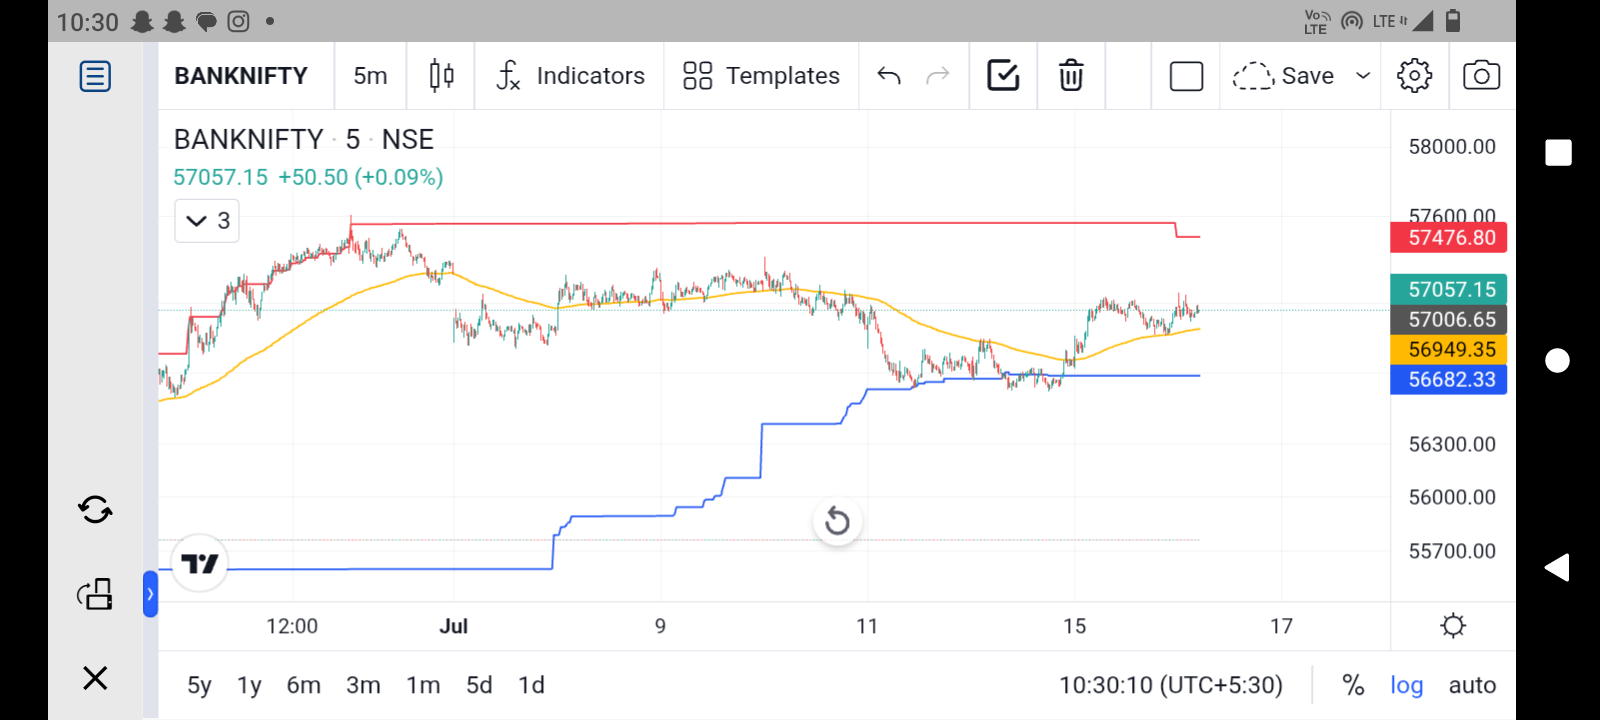
Task: Open the watchlist menu icon in left sidebar
Action: pos(95,76)
